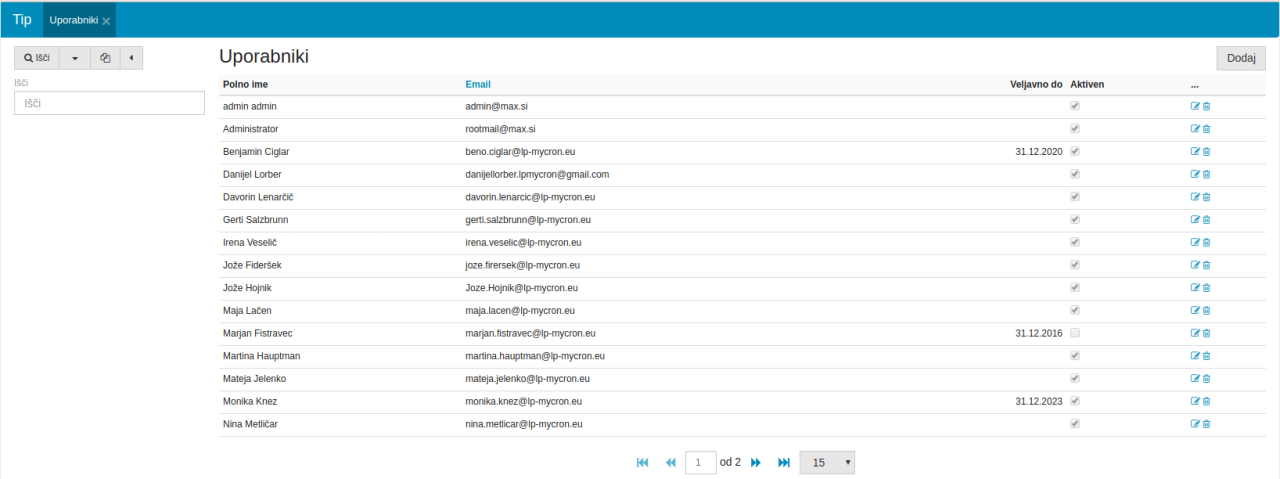The width and height of the screenshot is (1280, 479).
Task: Jump to first page of users
Action: [x=642, y=462]
